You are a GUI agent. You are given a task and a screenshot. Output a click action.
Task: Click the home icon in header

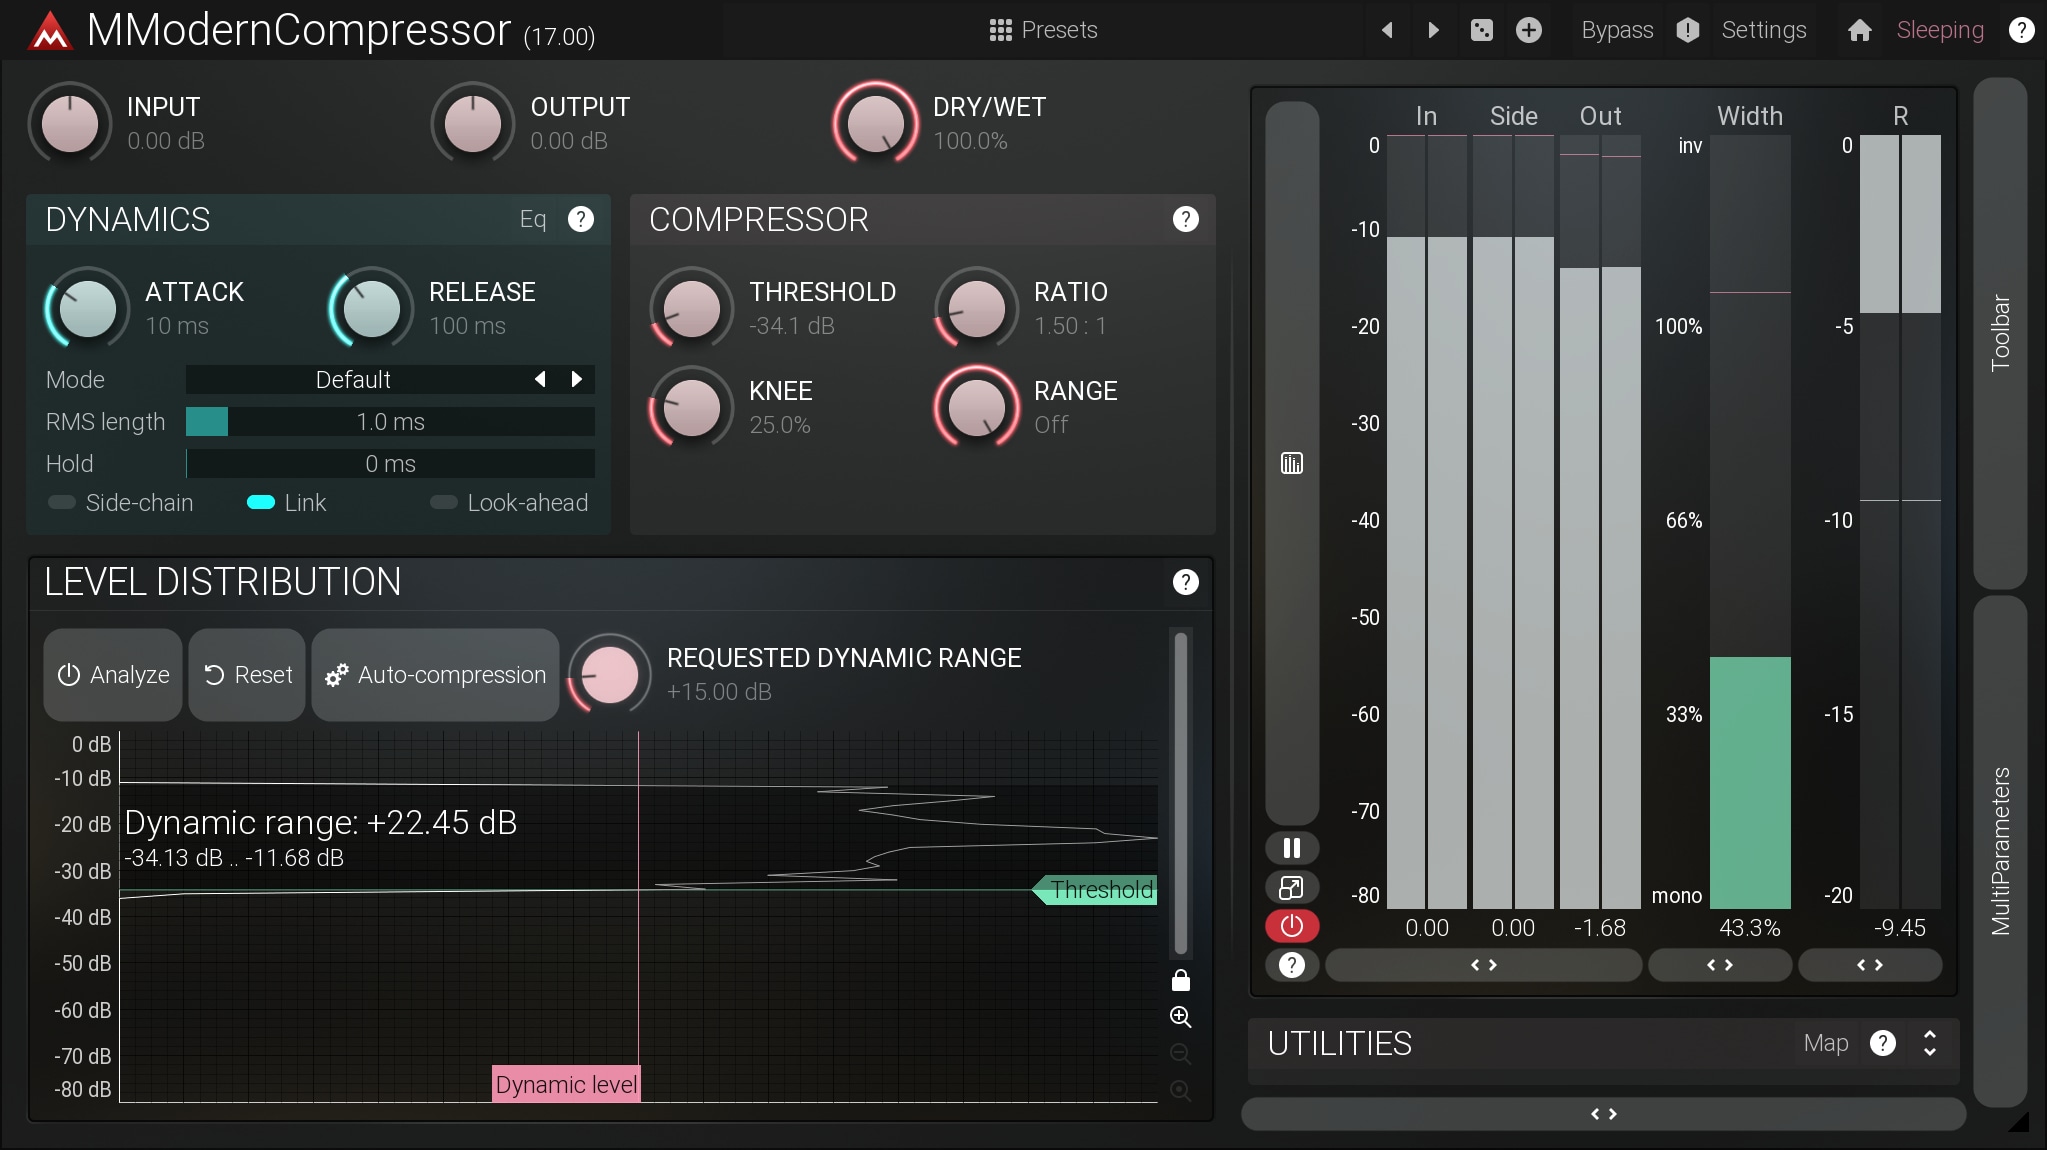1859,30
